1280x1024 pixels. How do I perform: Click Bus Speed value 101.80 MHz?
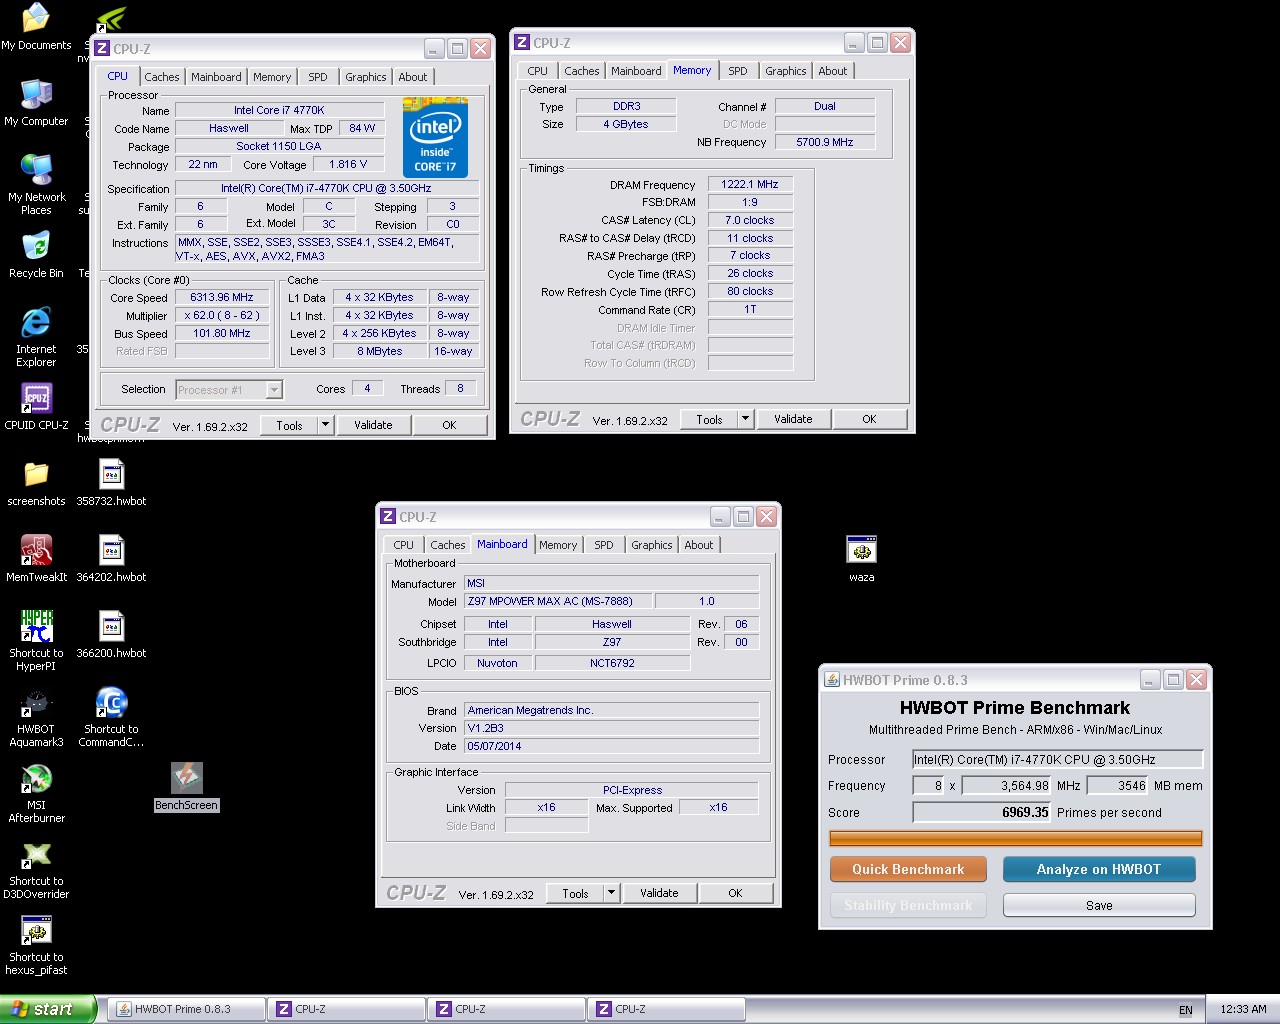222,333
